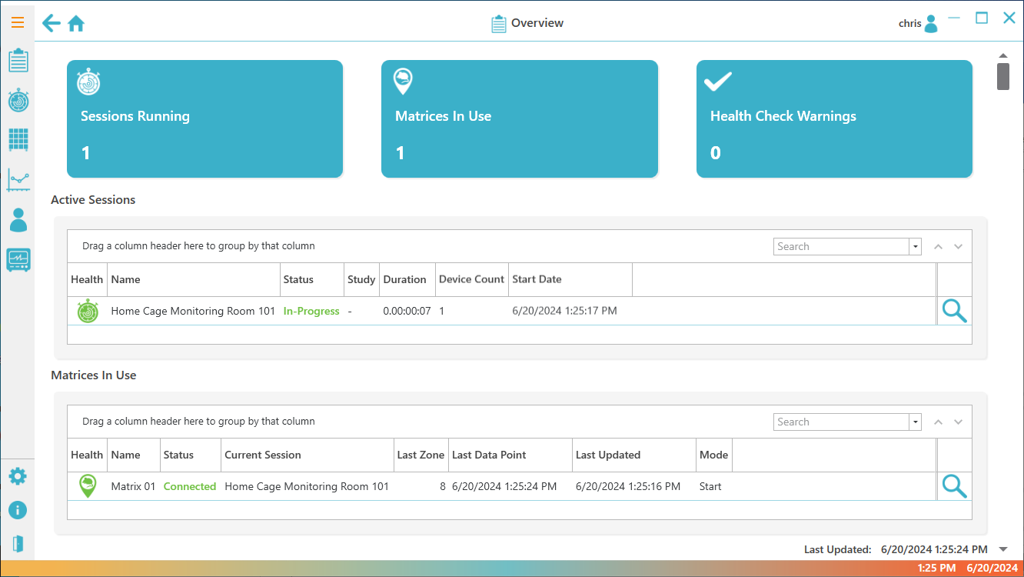Image resolution: width=1024 pixels, height=577 pixels.
Task: Go to the home screen
Action: pyautogui.click(x=76, y=23)
